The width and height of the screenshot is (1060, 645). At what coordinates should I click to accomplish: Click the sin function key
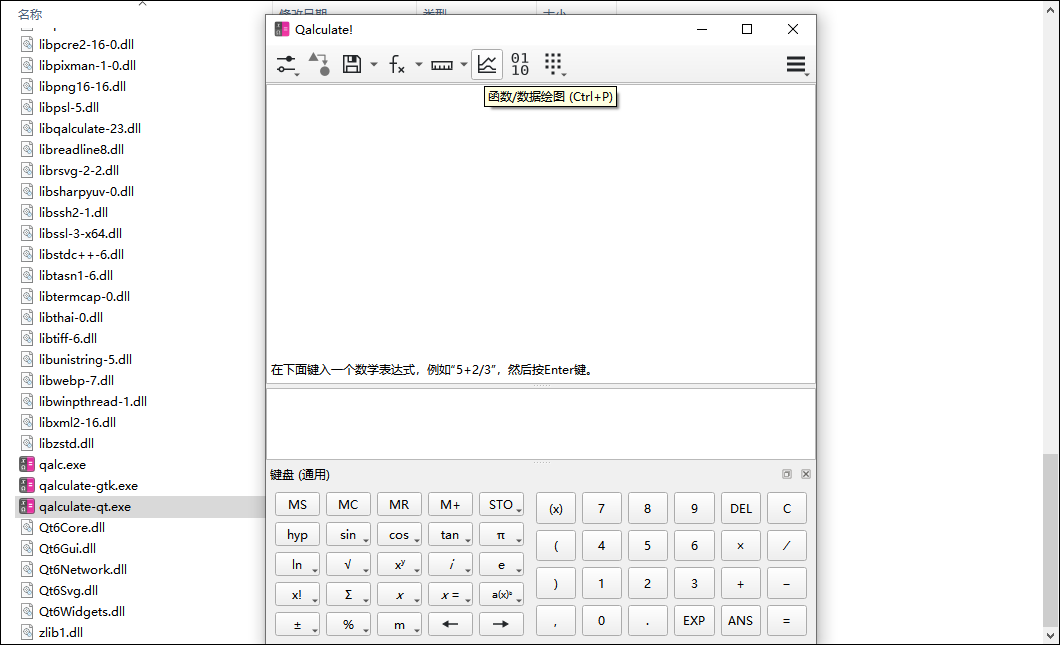coord(348,535)
